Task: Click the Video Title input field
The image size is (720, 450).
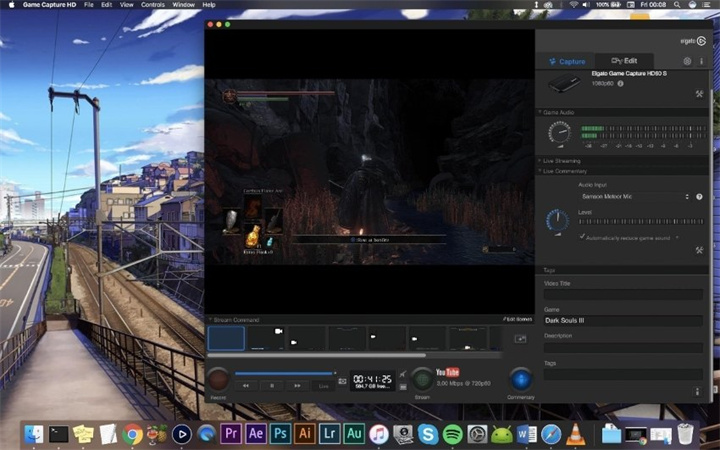Action: coord(623,294)
